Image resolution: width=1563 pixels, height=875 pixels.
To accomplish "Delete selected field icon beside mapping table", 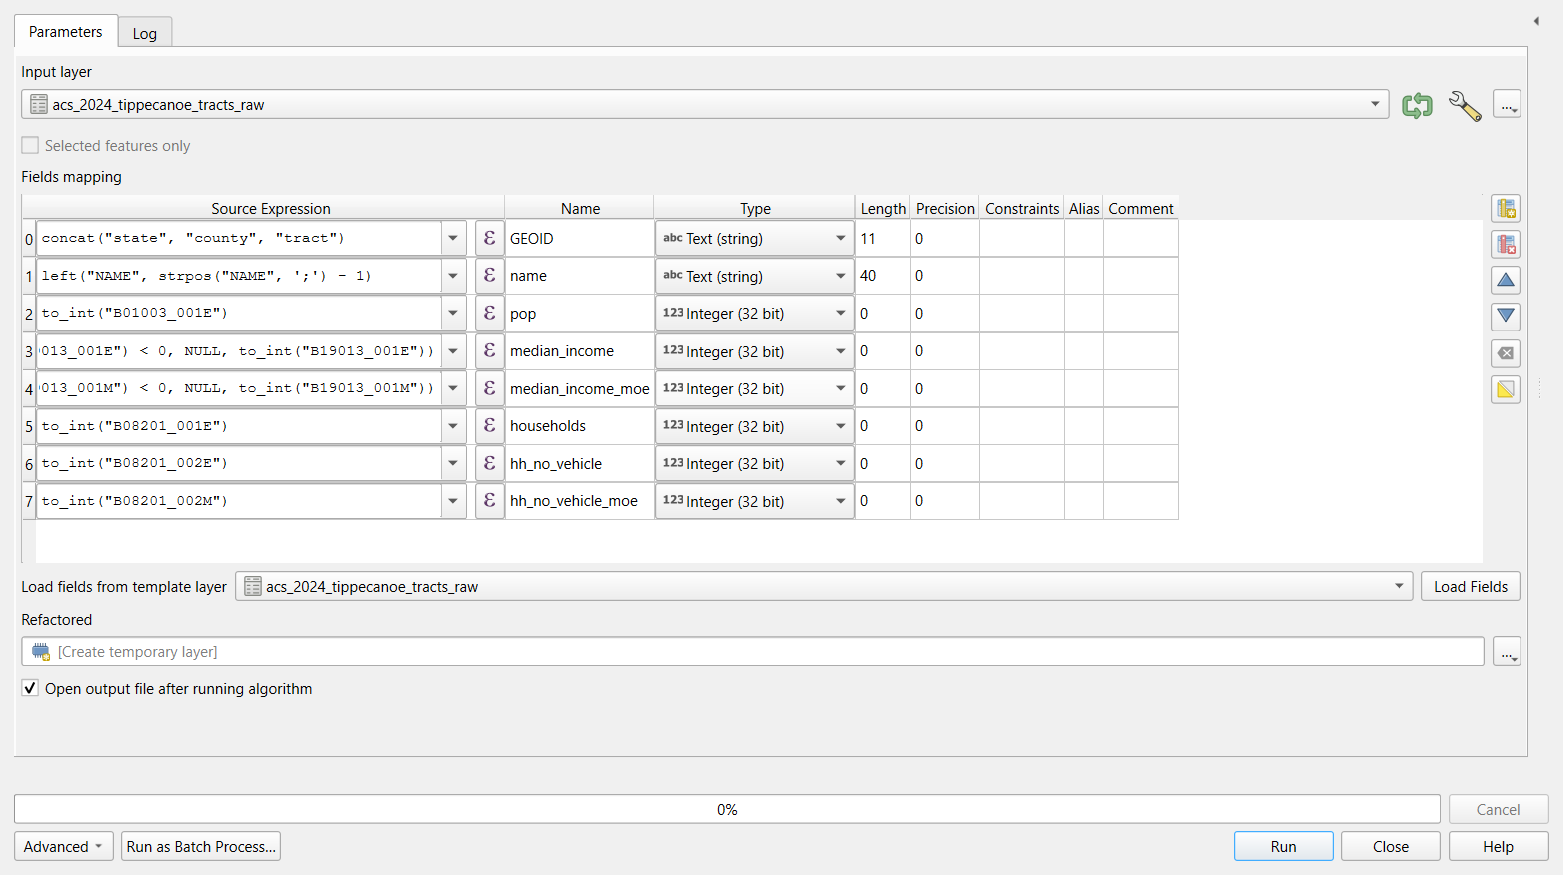I will point(1506,244).
